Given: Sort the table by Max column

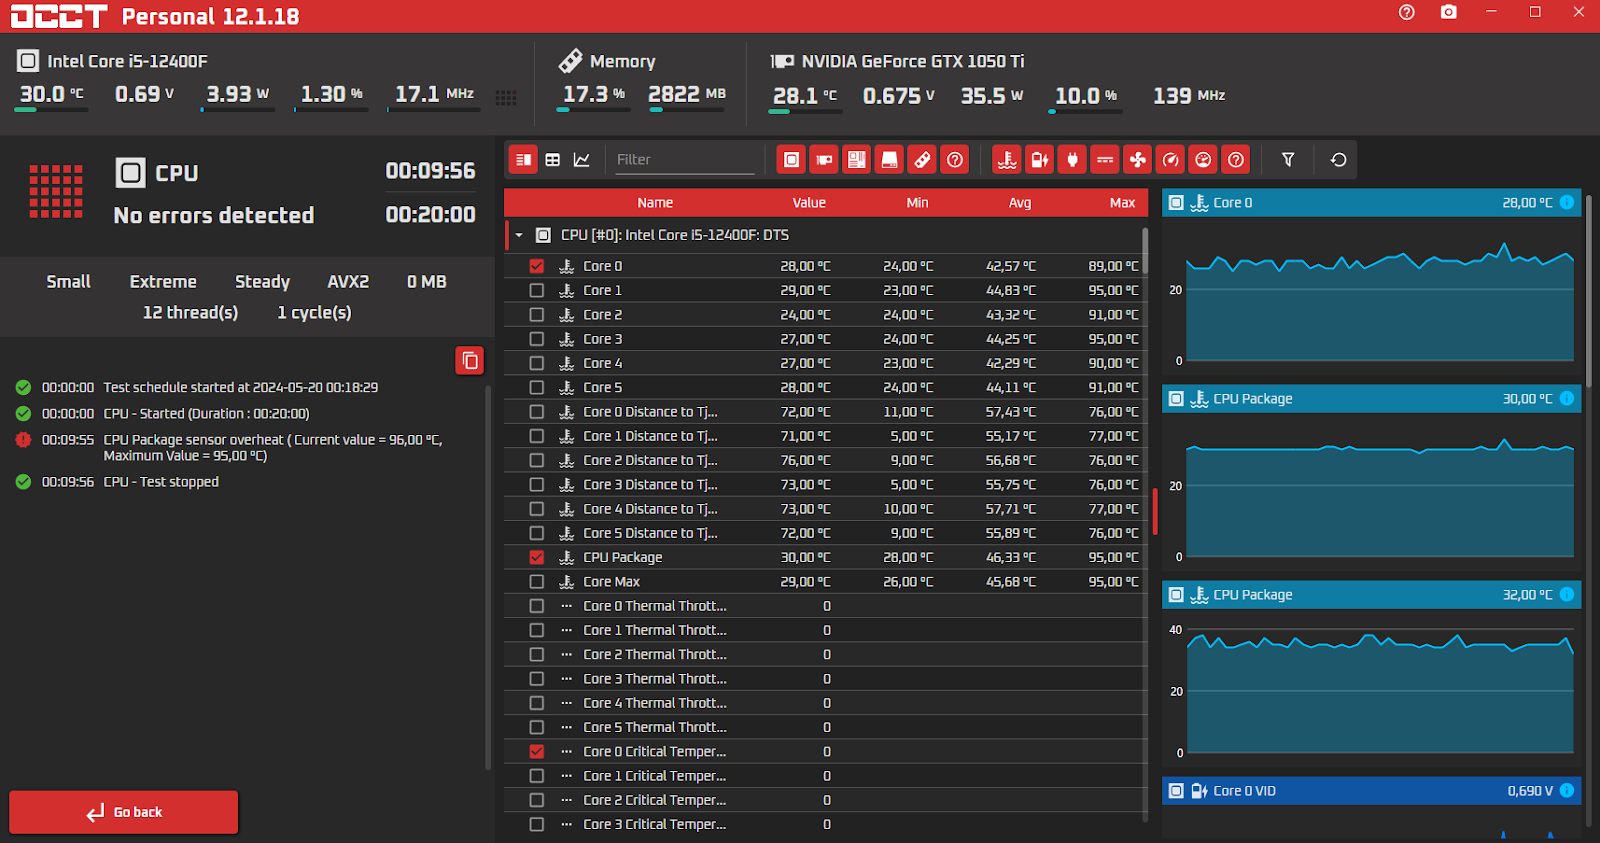Looking at the screenshot, I should click(1122, 202).
